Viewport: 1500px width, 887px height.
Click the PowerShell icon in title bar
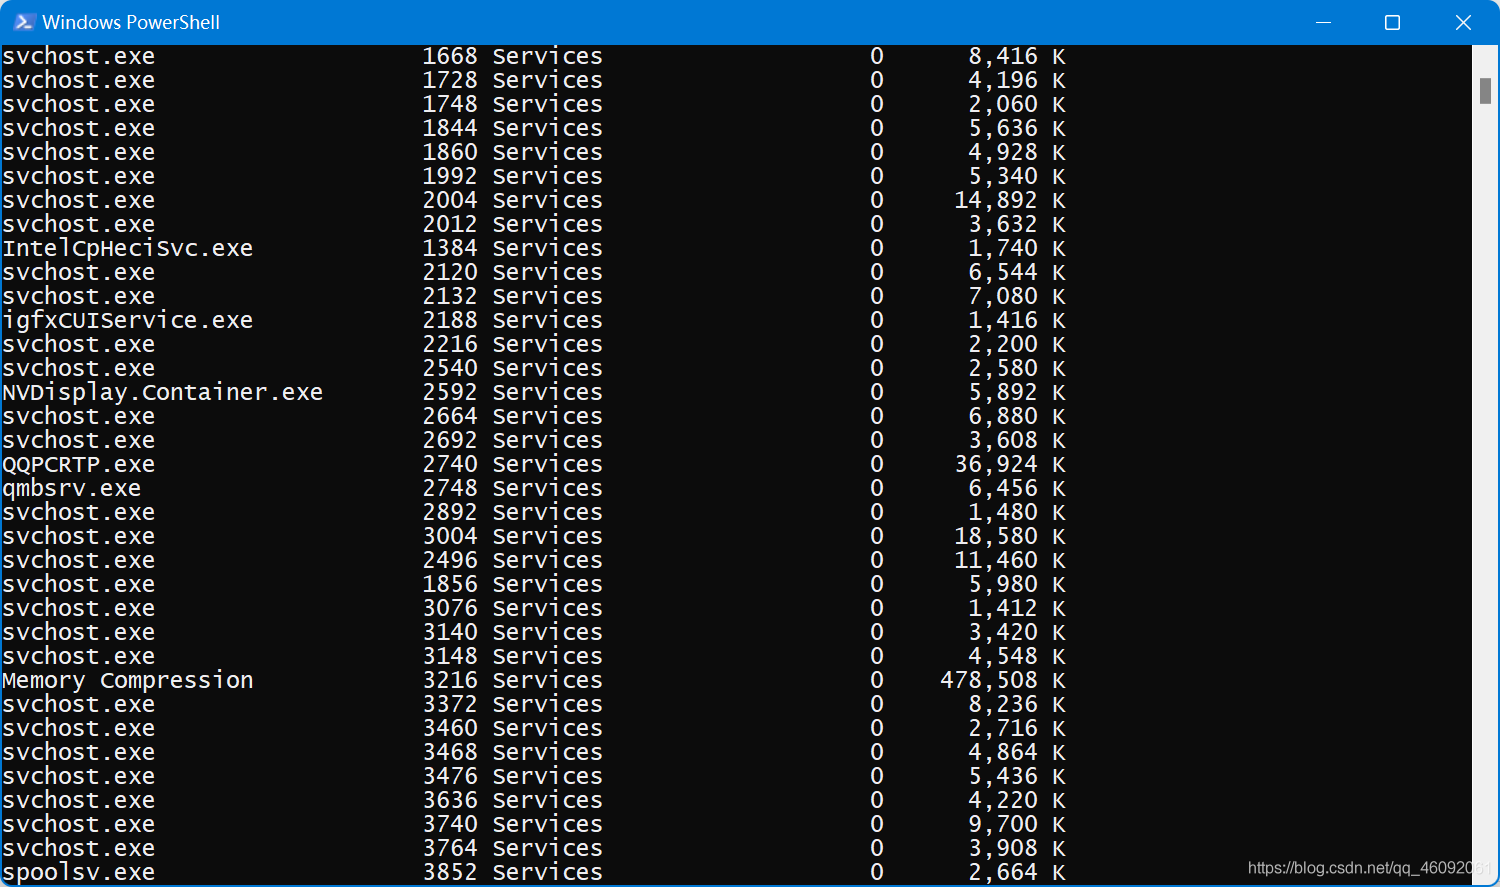pyautogui.click(x=24, y=22)
